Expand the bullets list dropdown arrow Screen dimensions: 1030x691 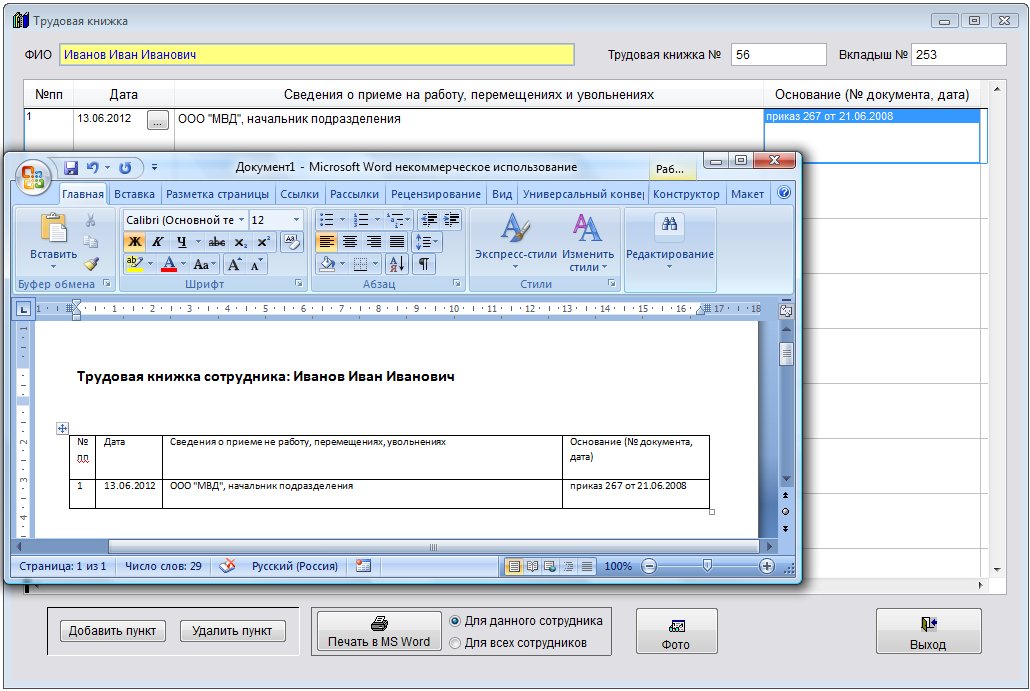[342, 219]
